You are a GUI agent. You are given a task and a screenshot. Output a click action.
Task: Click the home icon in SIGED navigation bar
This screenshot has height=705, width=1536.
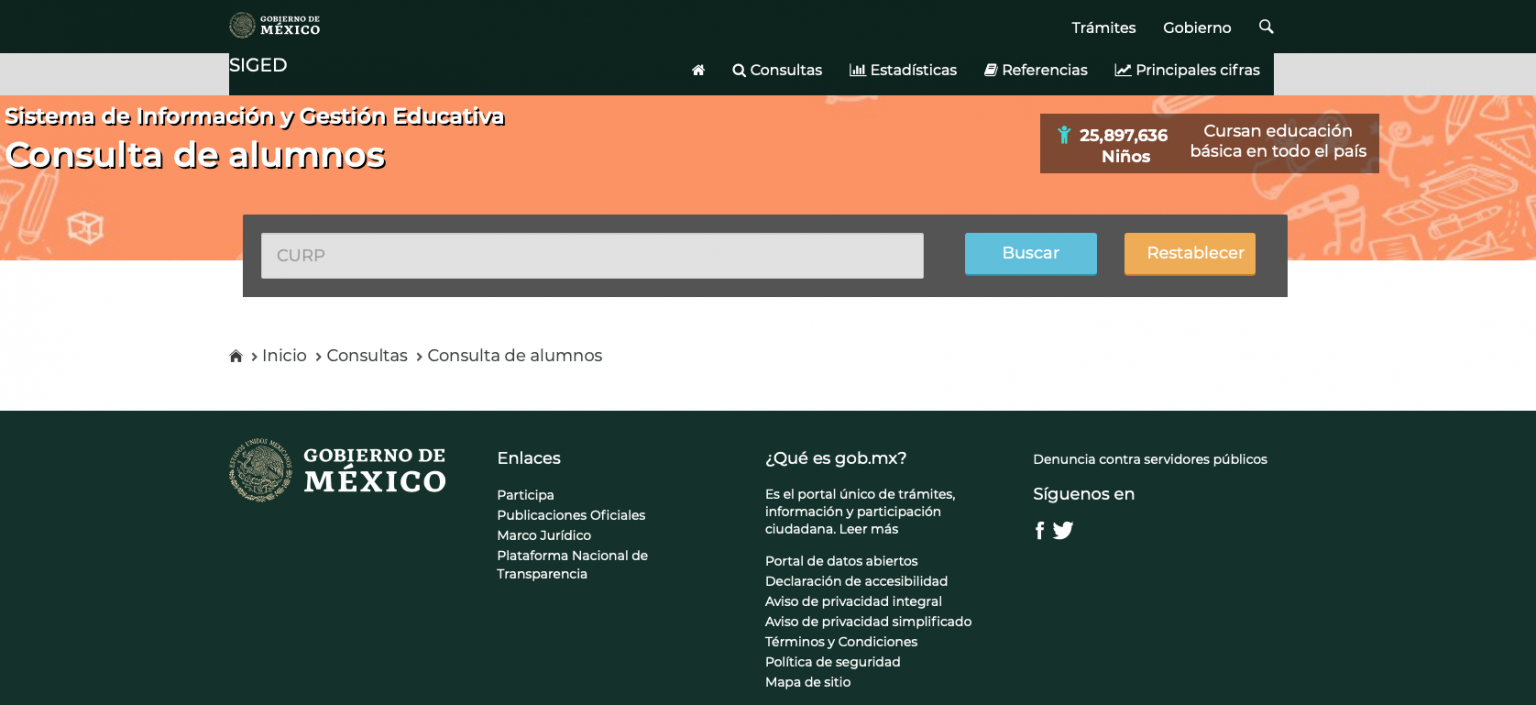tap(698, 70)
